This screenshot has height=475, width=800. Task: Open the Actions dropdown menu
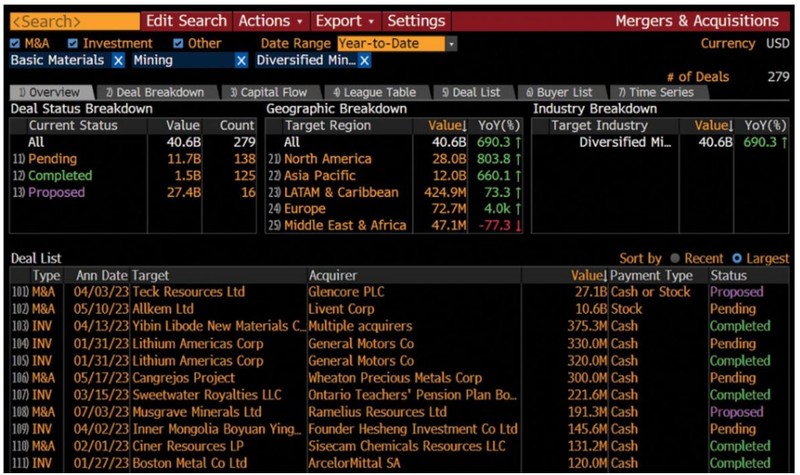coord(271,21)
